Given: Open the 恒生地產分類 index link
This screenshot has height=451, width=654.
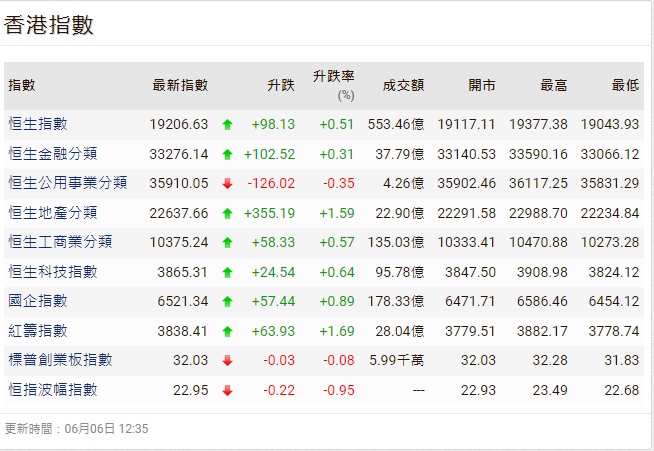Looking at the screenshot, I should point(53,213).
